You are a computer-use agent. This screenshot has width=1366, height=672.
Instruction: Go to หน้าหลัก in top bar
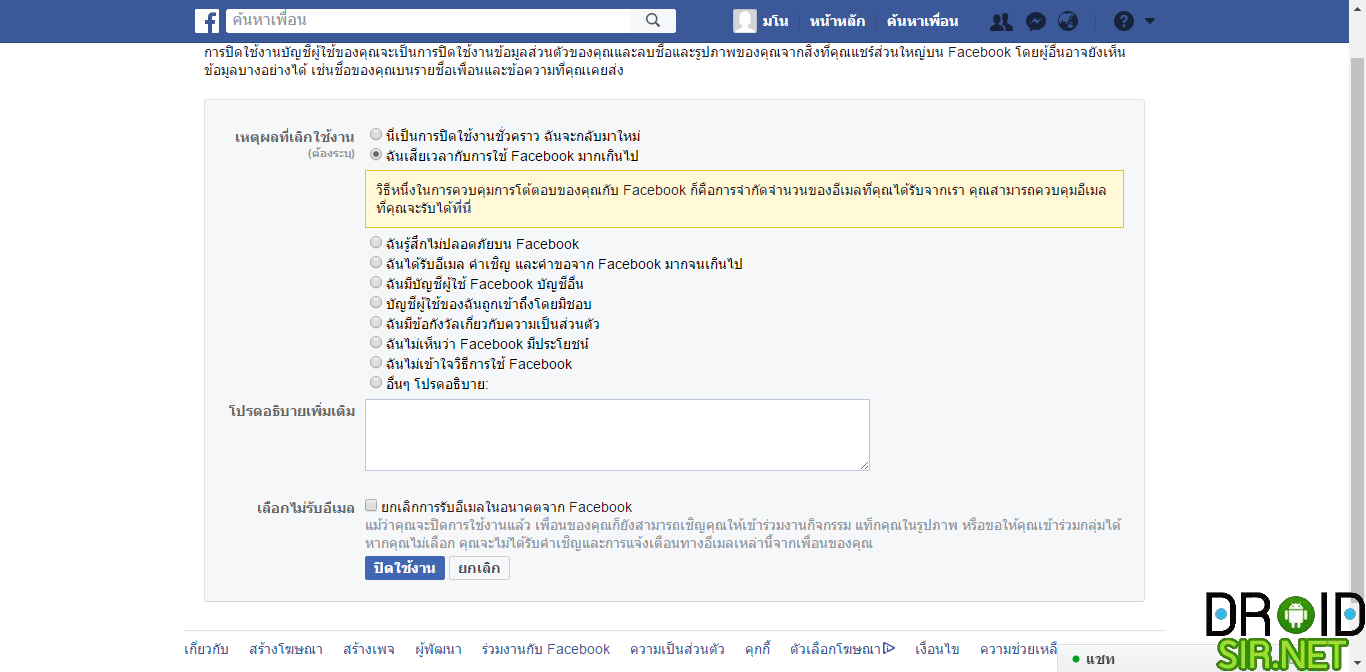(837, 21)
